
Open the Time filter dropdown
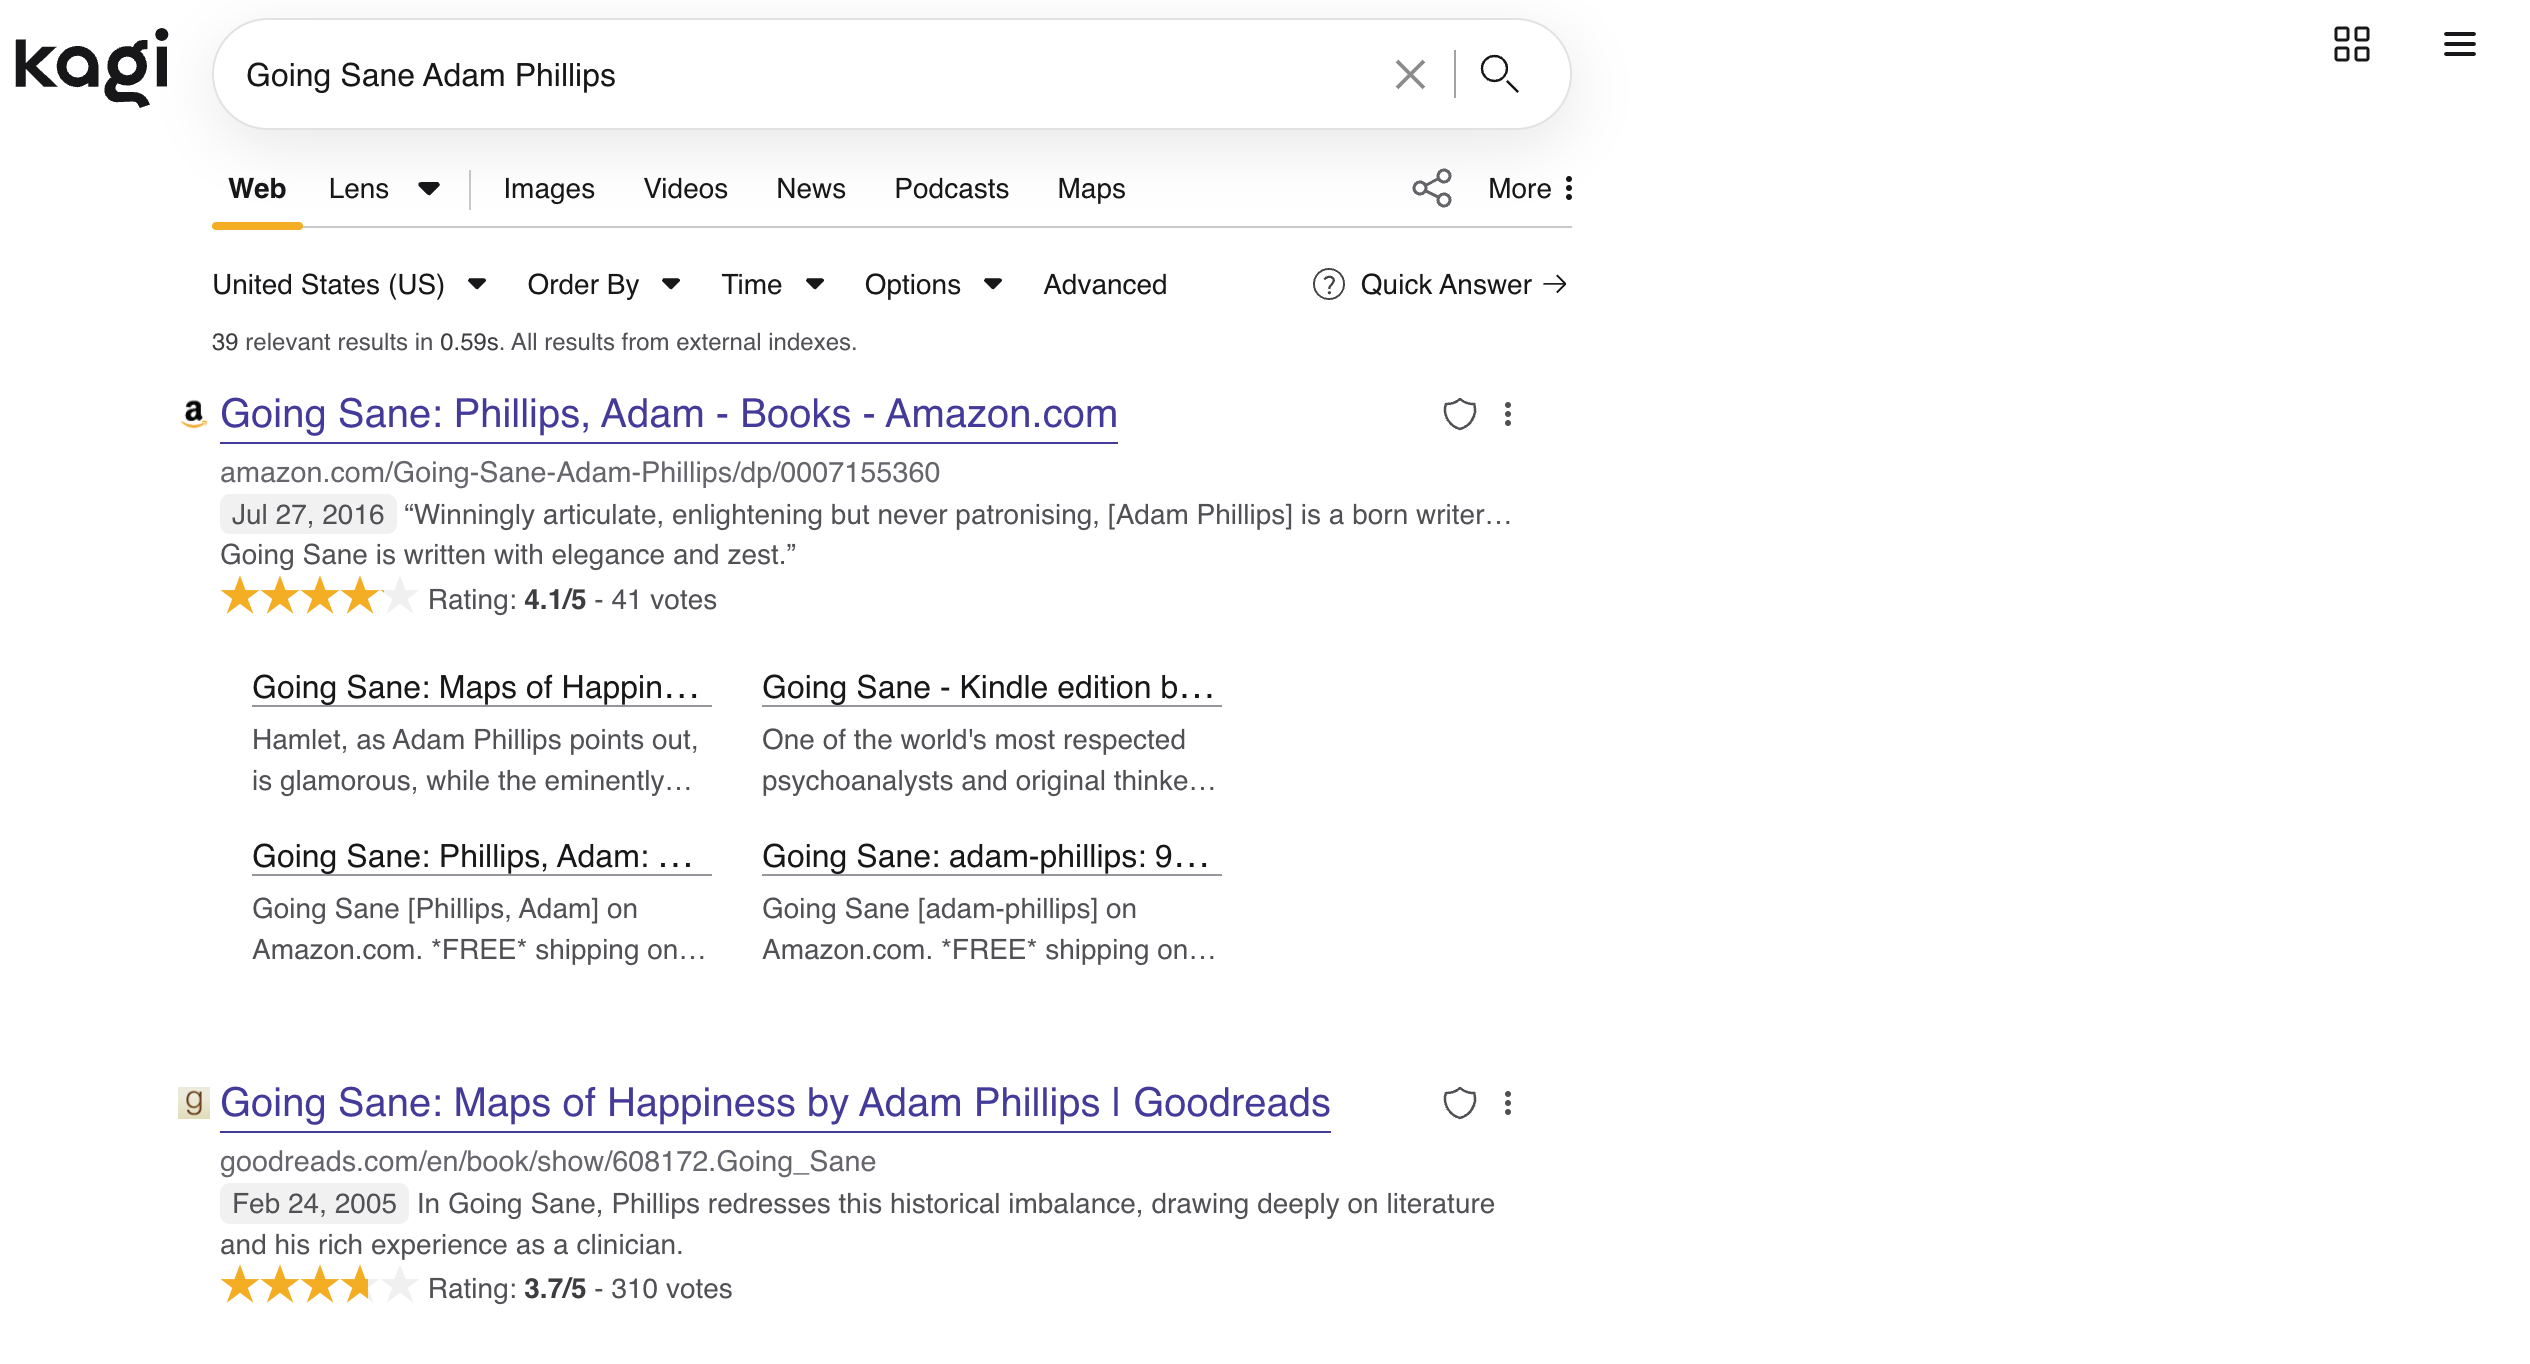[772, 285]
